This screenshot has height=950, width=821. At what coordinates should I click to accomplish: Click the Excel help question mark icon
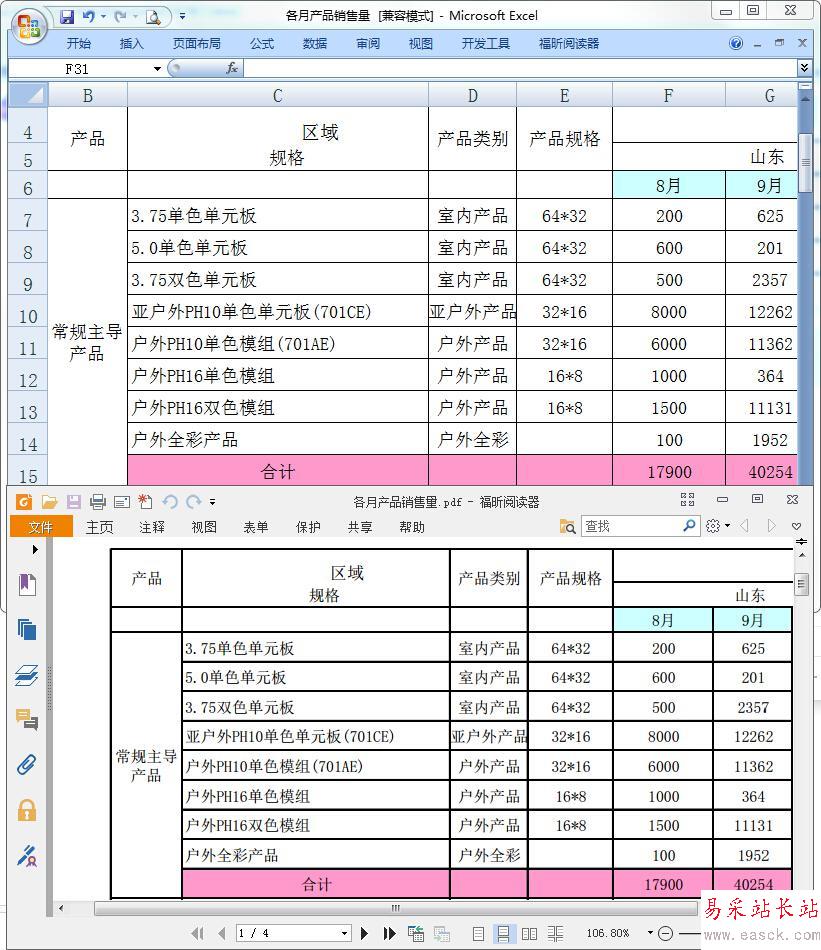[x=736, y=44]
